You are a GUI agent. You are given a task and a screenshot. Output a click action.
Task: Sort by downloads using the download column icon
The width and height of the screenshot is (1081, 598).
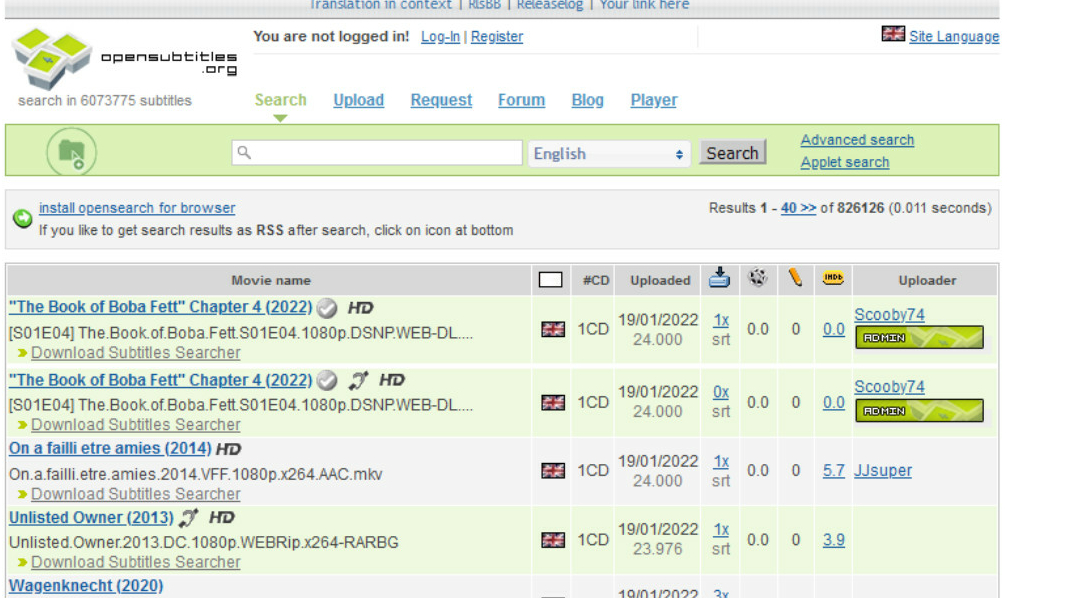(x=719, y=279)
